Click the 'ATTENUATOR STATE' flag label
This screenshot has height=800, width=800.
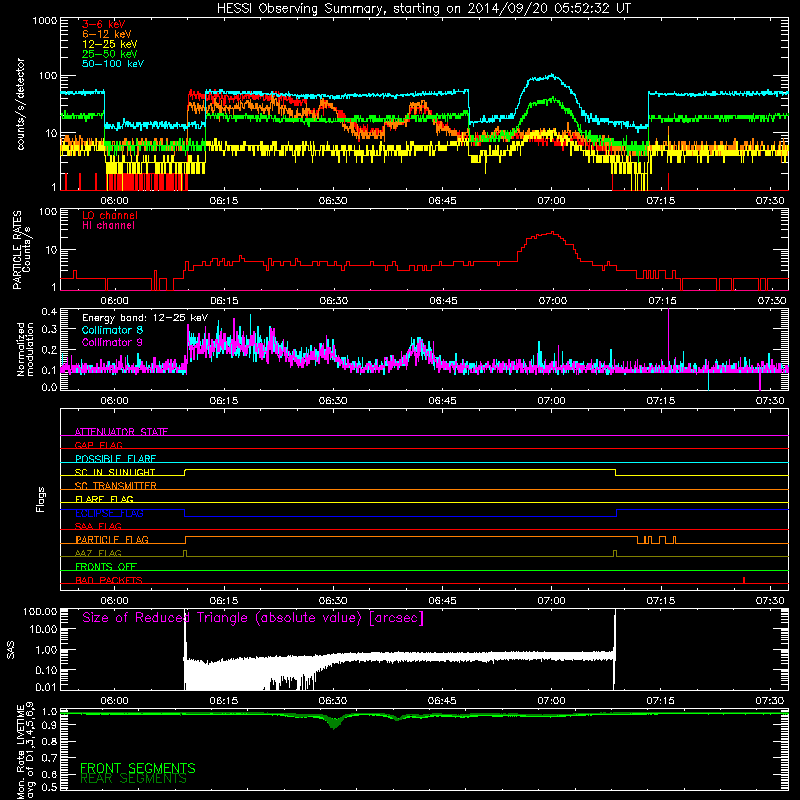pos(121,432)
